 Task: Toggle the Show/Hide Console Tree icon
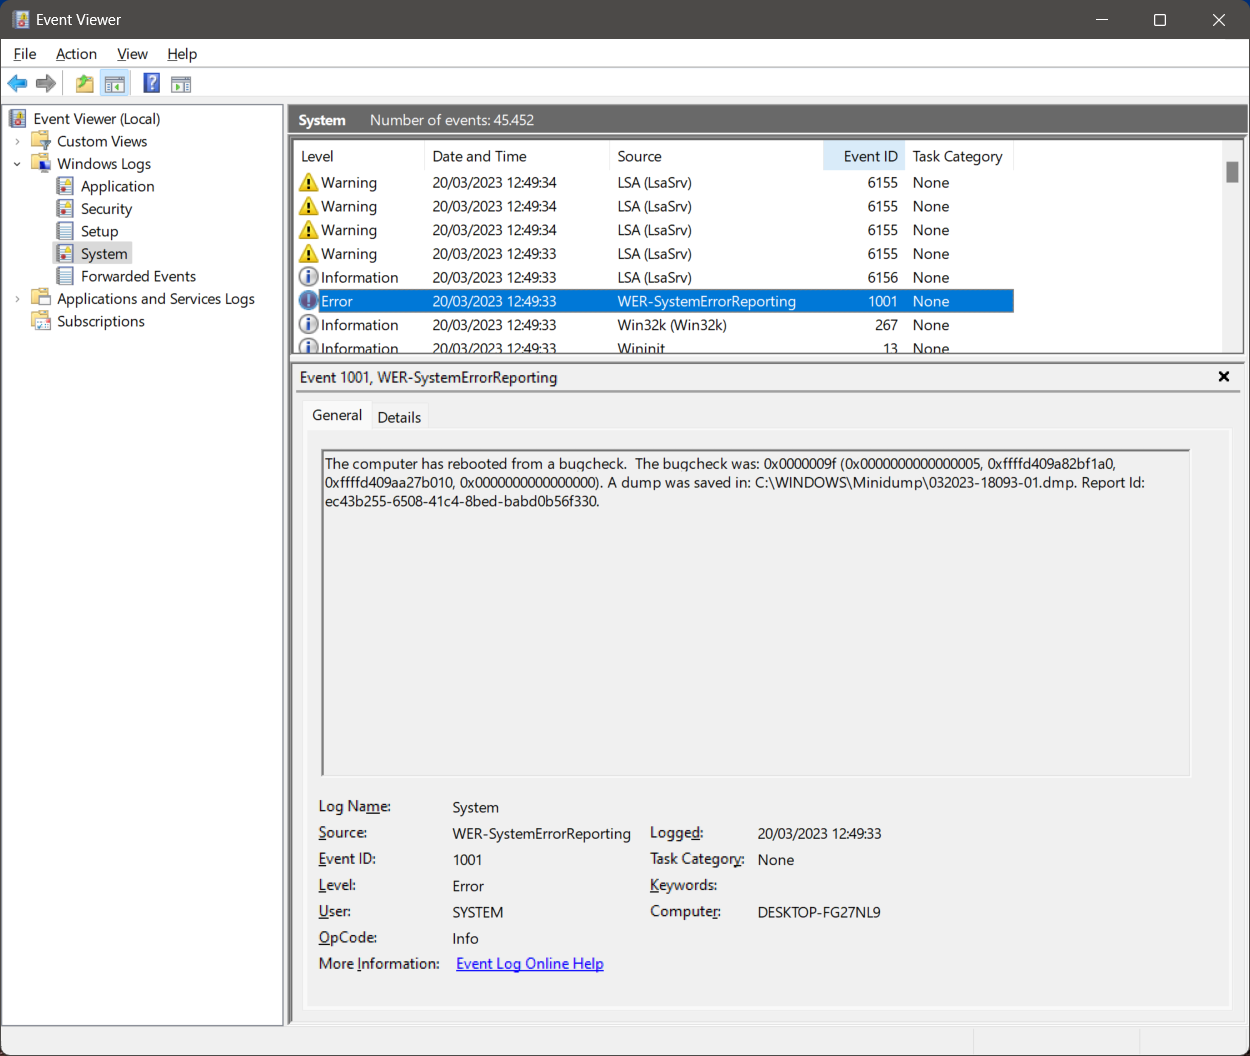click(115, 84)
